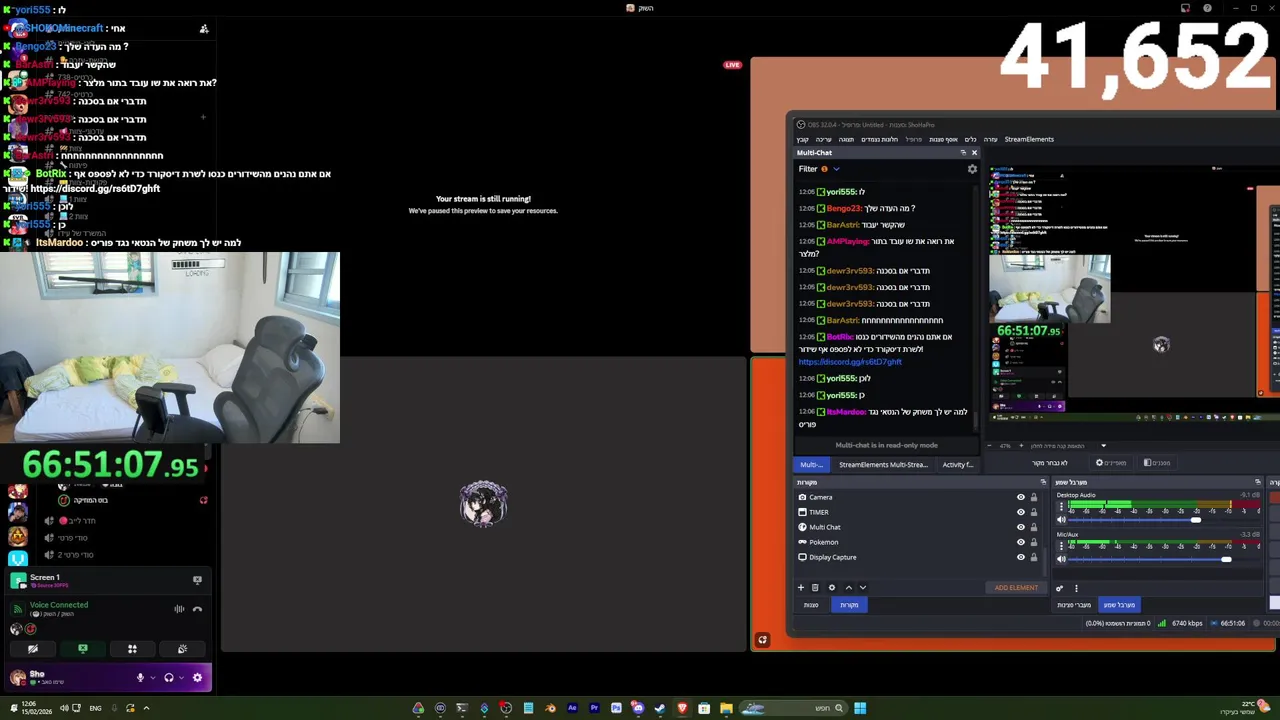The image size is (1280, 720).
Task: Hide the Display Capture source
Action: 1021,557
